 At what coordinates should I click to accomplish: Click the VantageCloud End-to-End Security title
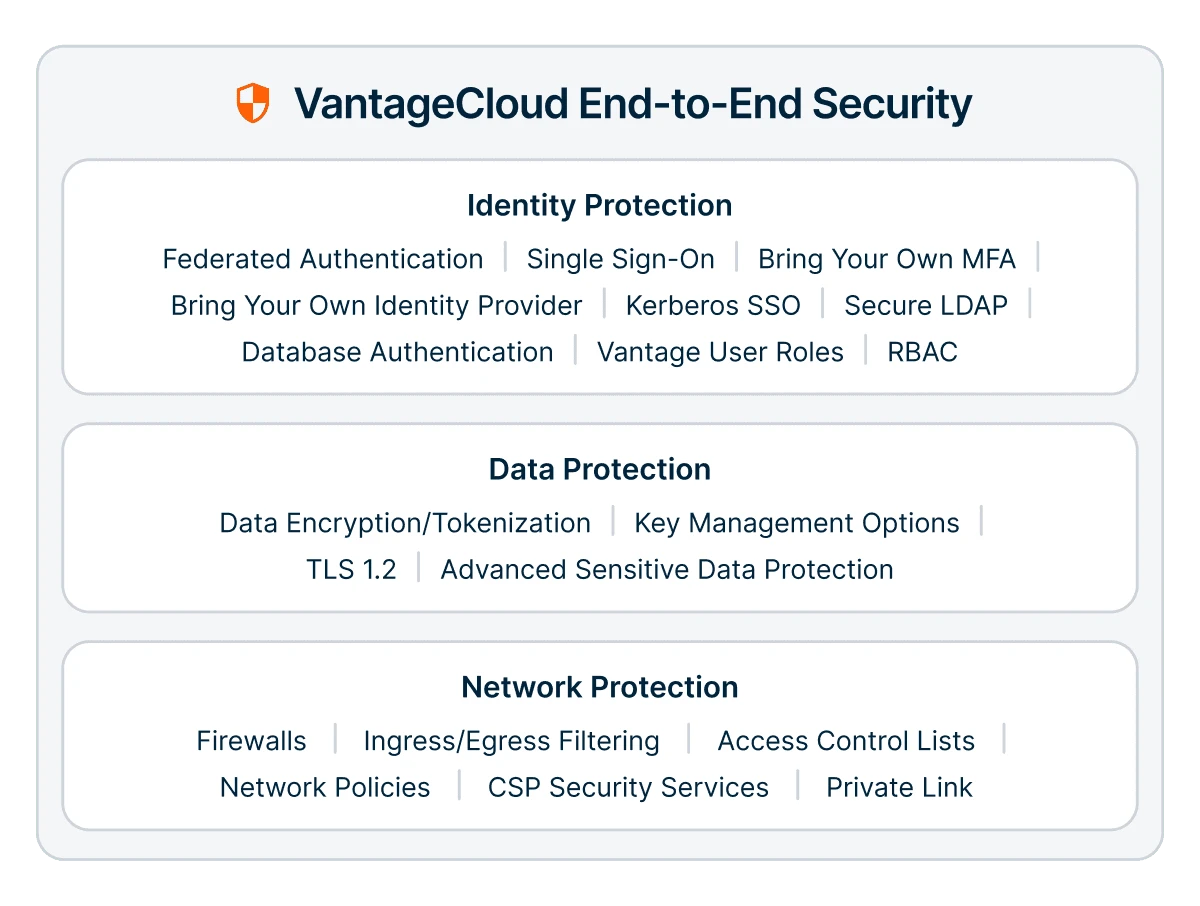pyautogui.click(x=633, y=104)
